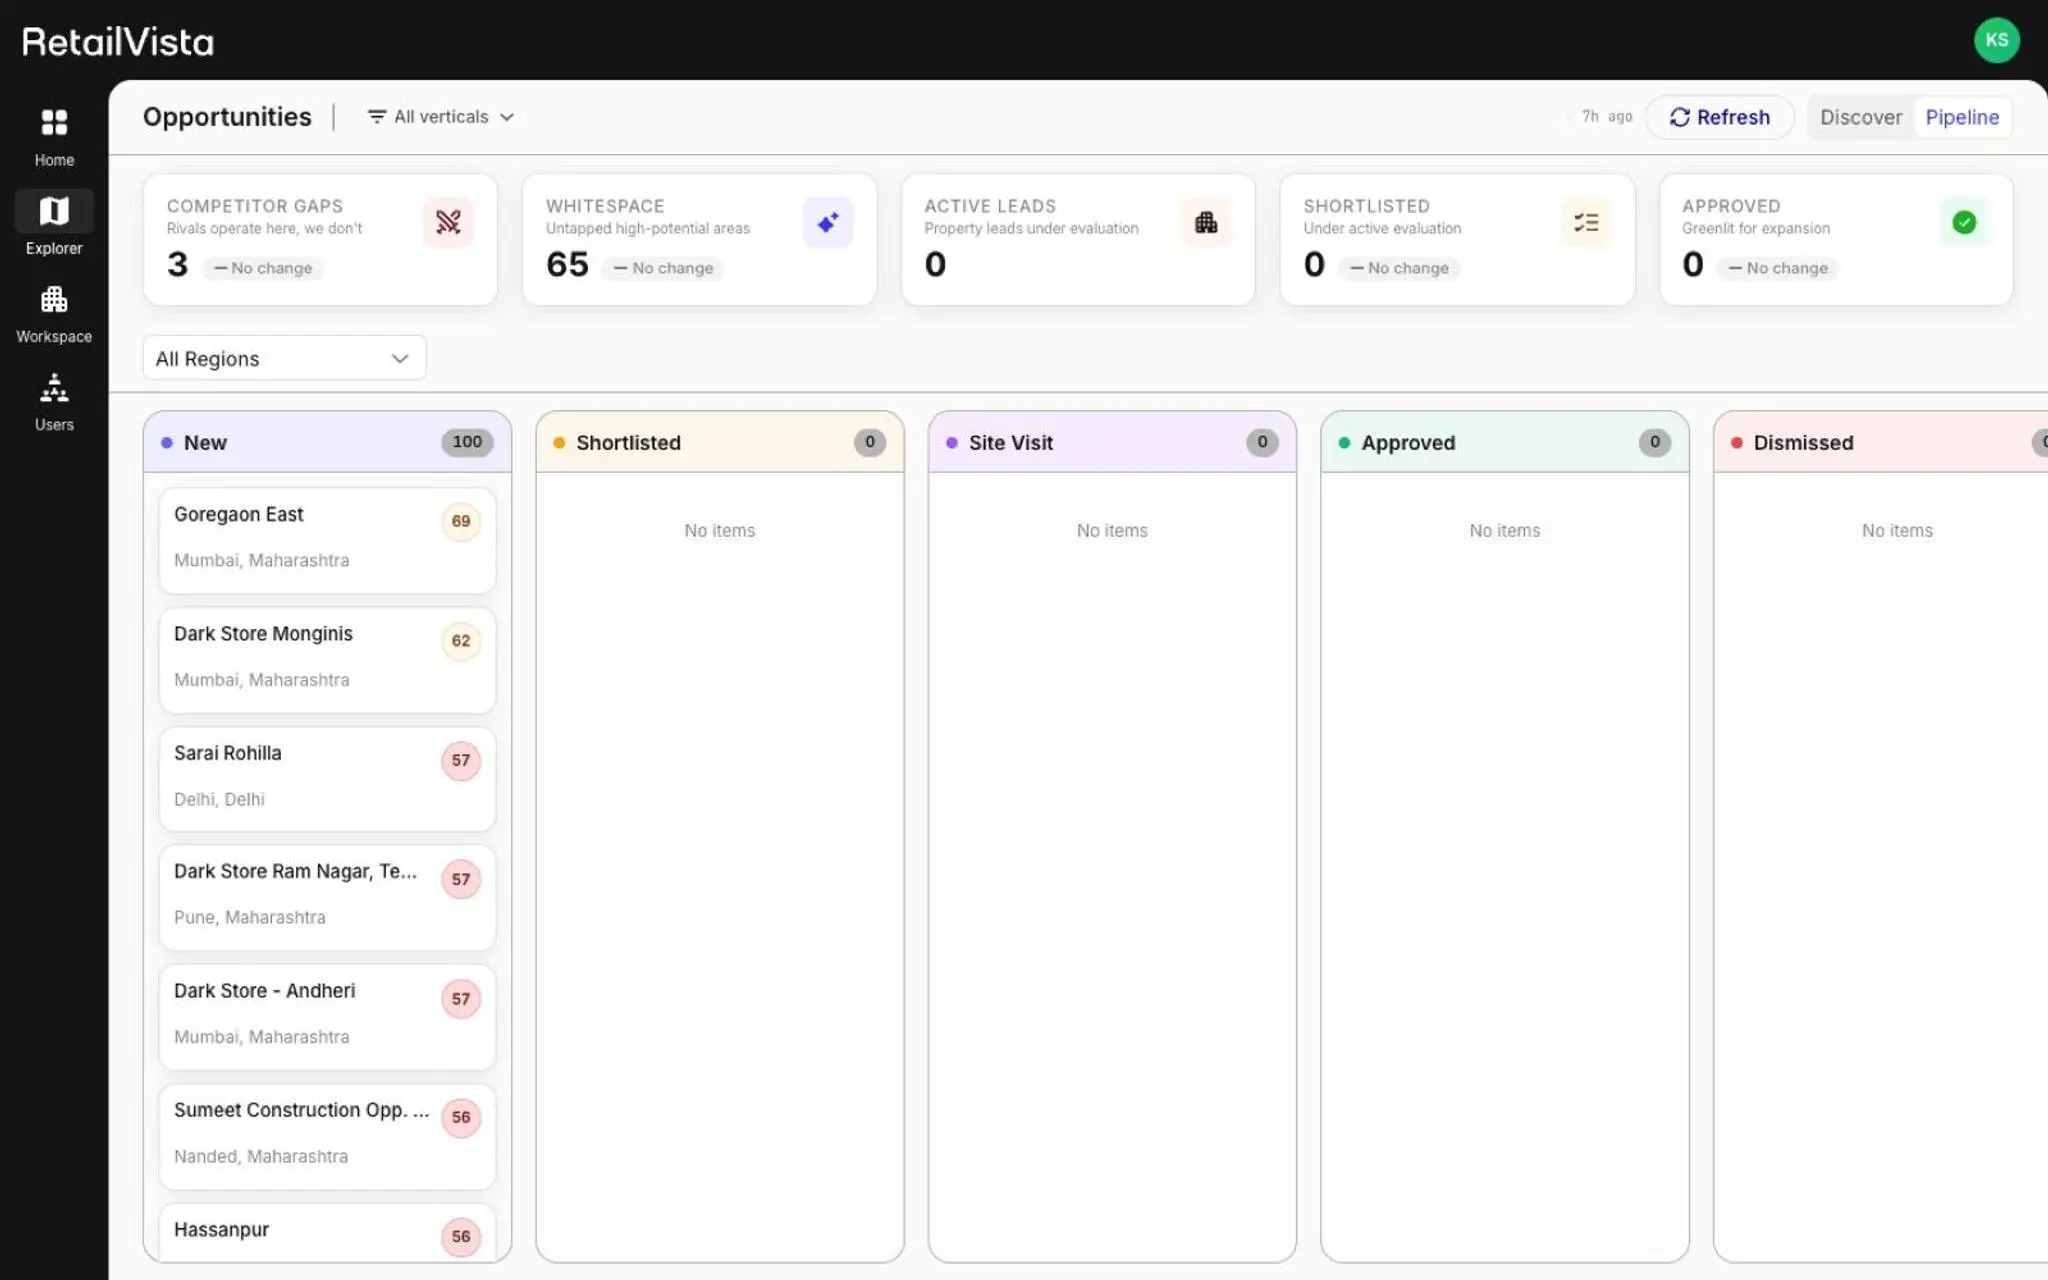Click score badge 56 on Hassanpur
The image size is (2048, 1280).
[x=461, y=1236]
